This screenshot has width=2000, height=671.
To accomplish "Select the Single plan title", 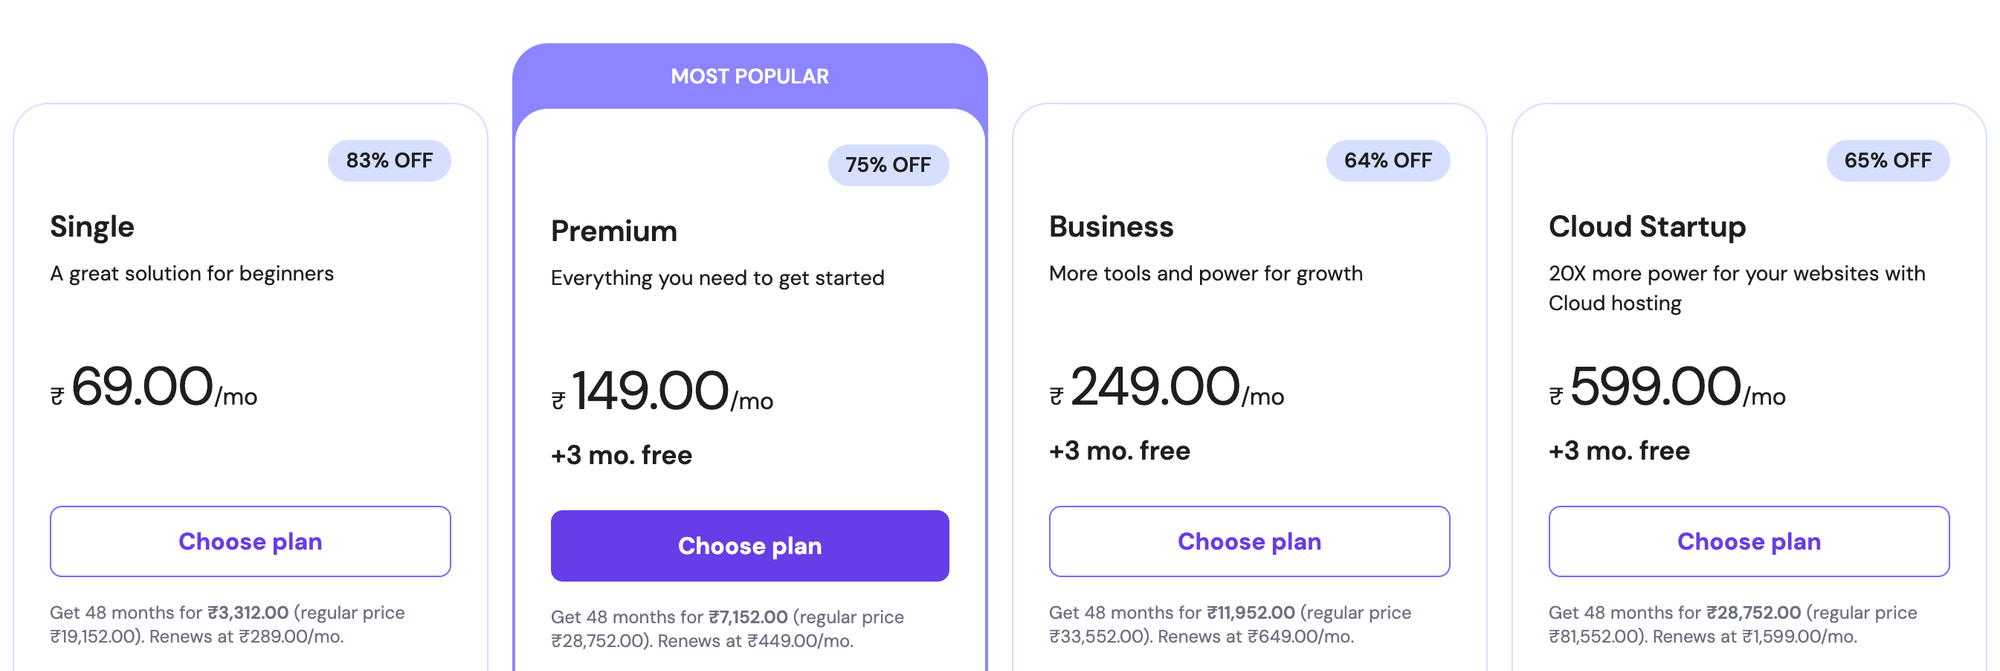I will click(92, 227).
